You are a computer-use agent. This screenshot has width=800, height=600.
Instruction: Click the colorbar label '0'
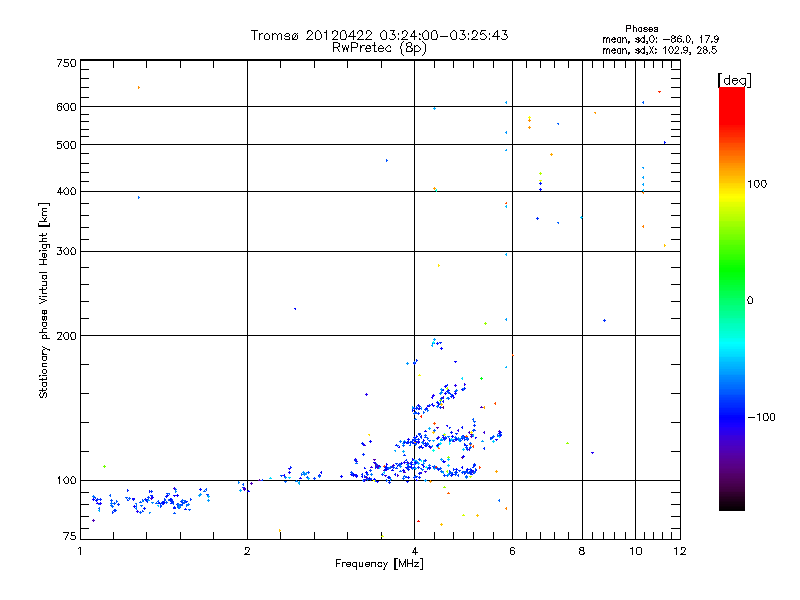750,301
